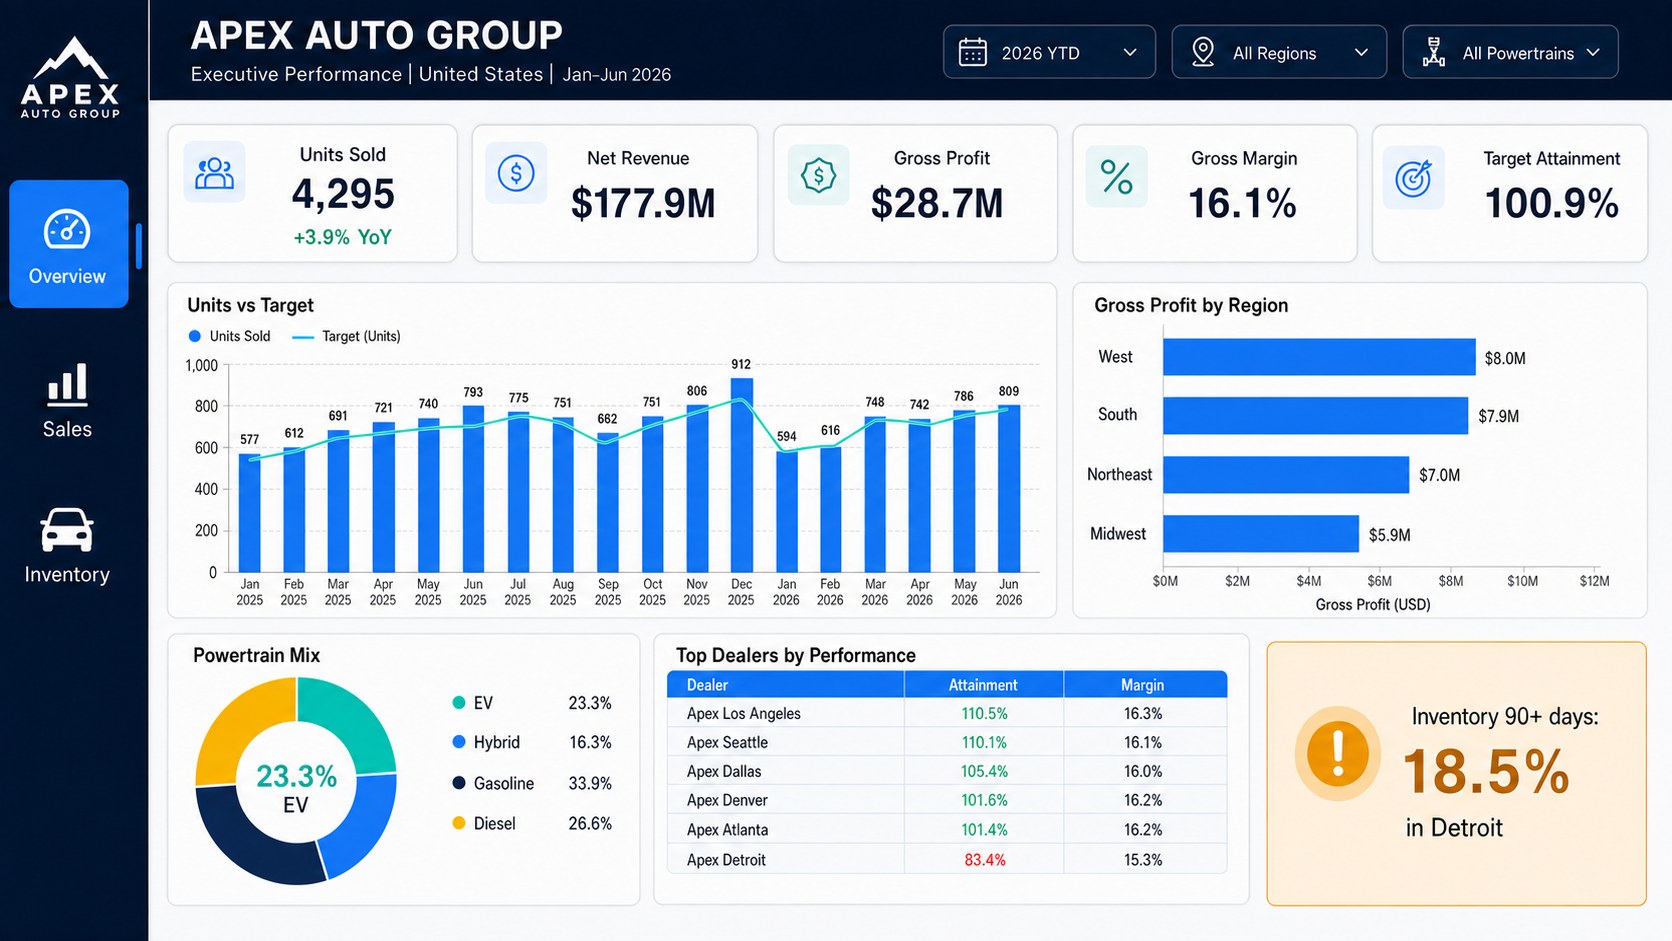
Task: Click the Gross Profit dollar badge icon
Action: coord(818,175)
